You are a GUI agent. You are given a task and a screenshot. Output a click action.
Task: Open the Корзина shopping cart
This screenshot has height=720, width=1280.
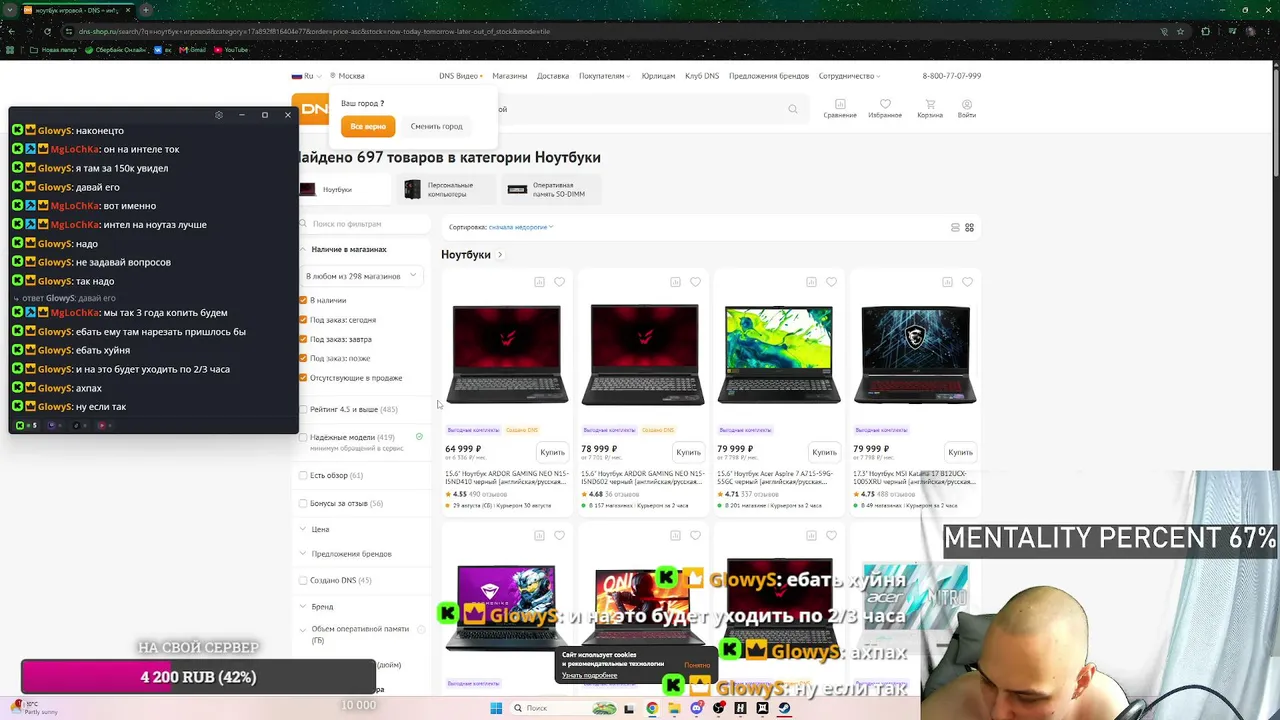(x=930, y=108)
